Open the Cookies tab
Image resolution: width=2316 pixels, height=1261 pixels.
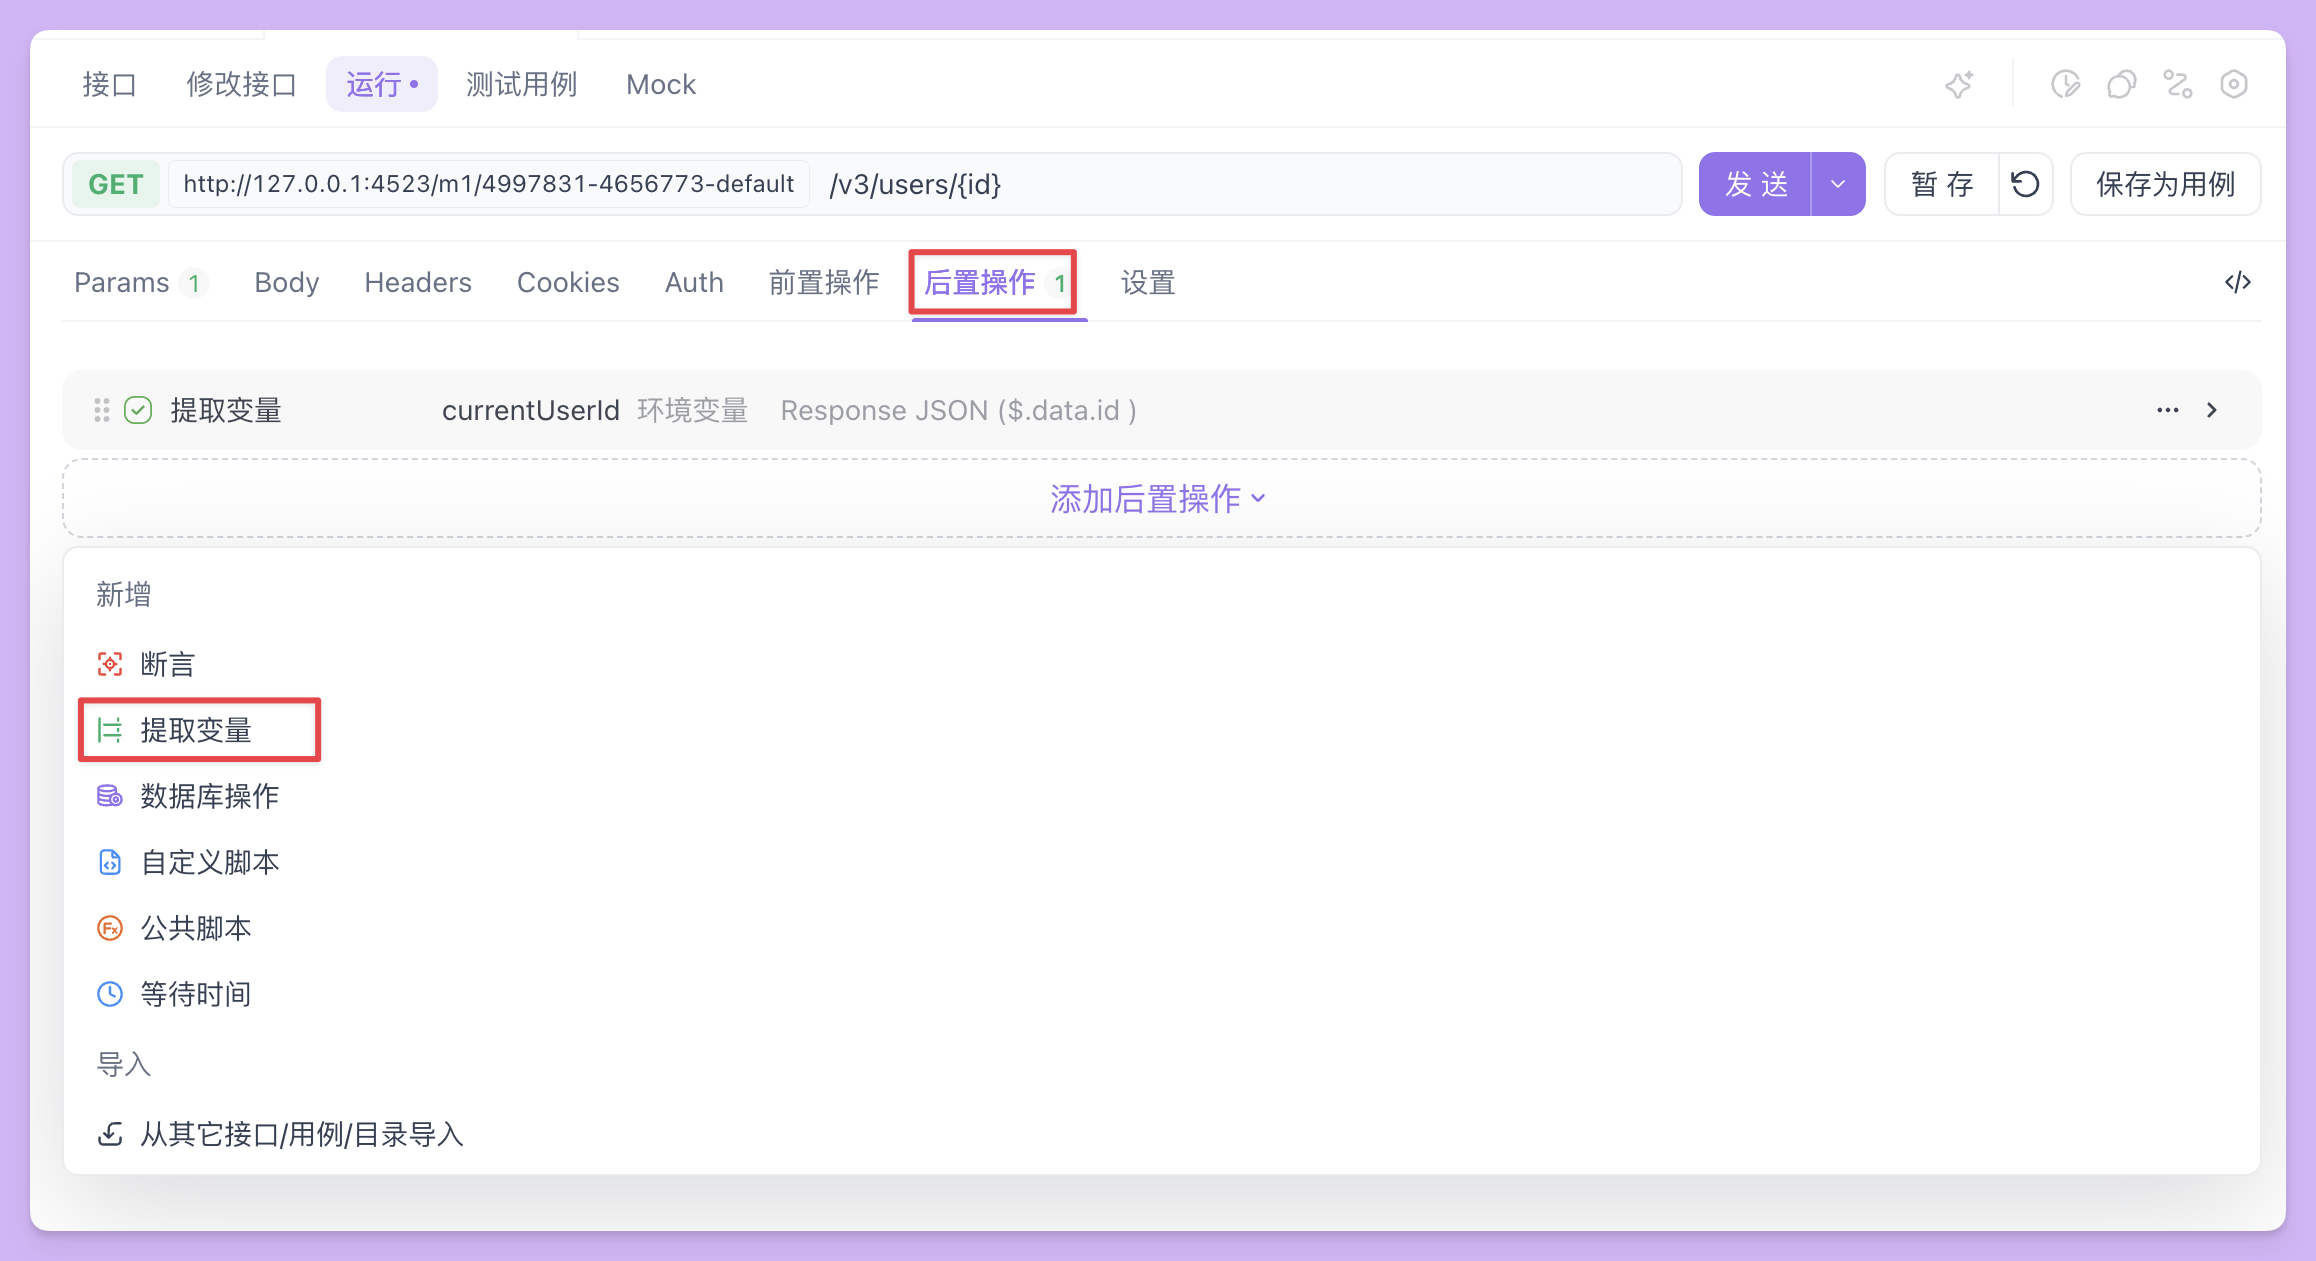(568, 283)
